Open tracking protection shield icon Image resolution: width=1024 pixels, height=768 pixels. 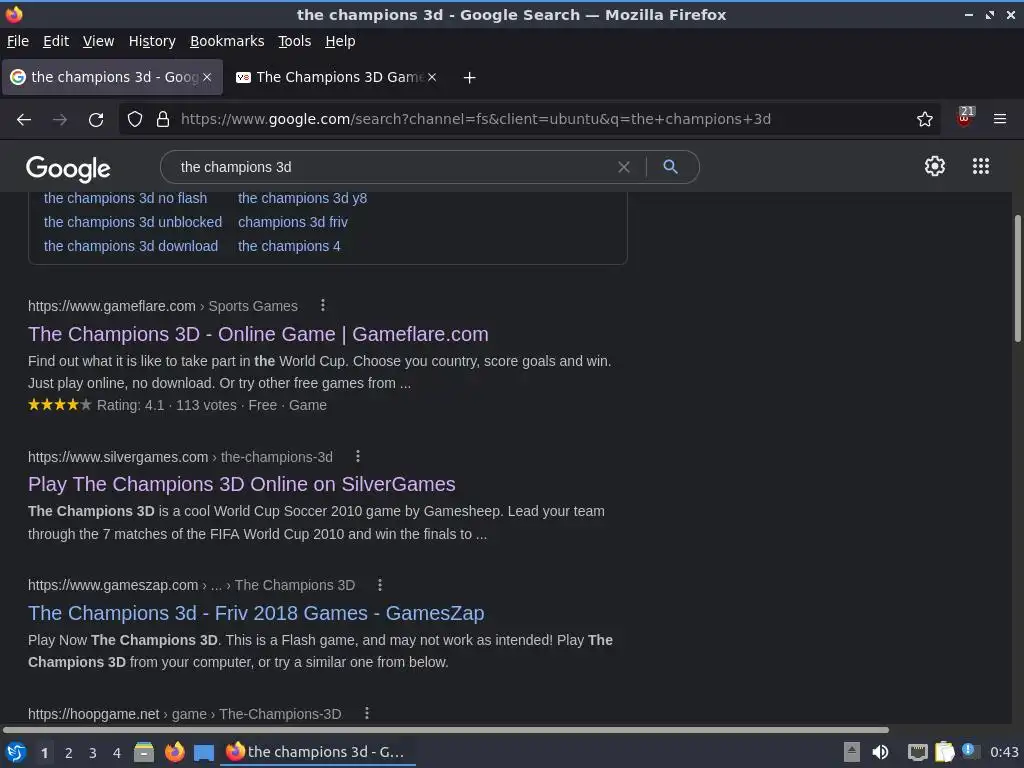(x=135, y=119)
